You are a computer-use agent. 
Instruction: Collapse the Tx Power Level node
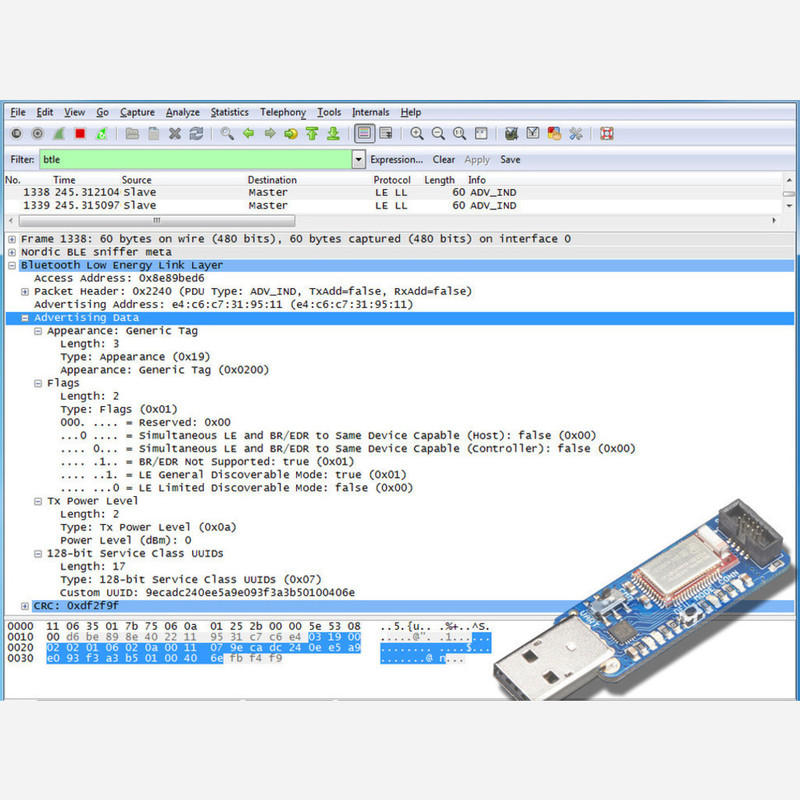click(x=38, y=502)
